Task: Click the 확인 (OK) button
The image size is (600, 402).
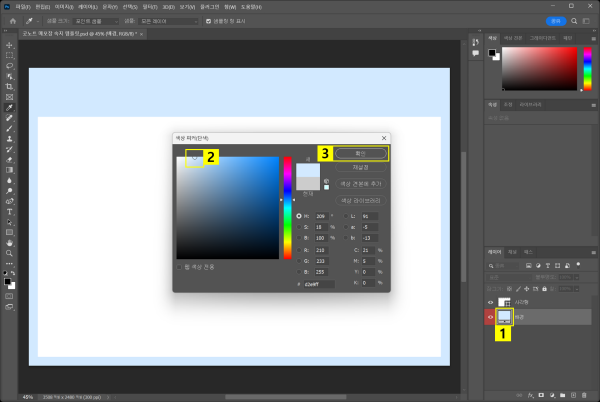Action: pos(360,154)
